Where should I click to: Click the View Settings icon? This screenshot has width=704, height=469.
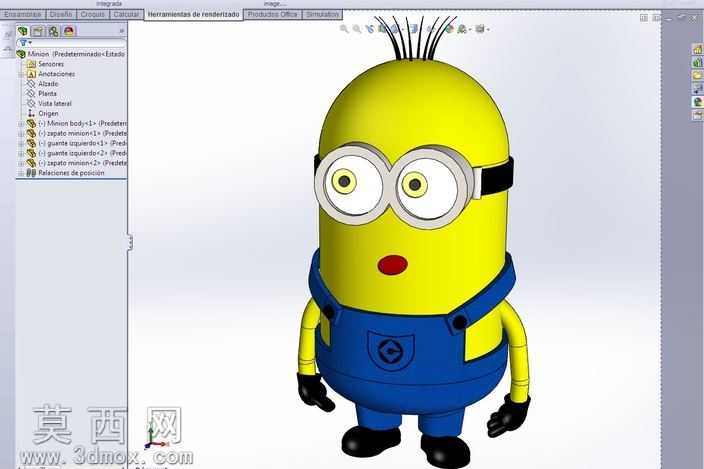pyautogui.click(x=480, y=29)
